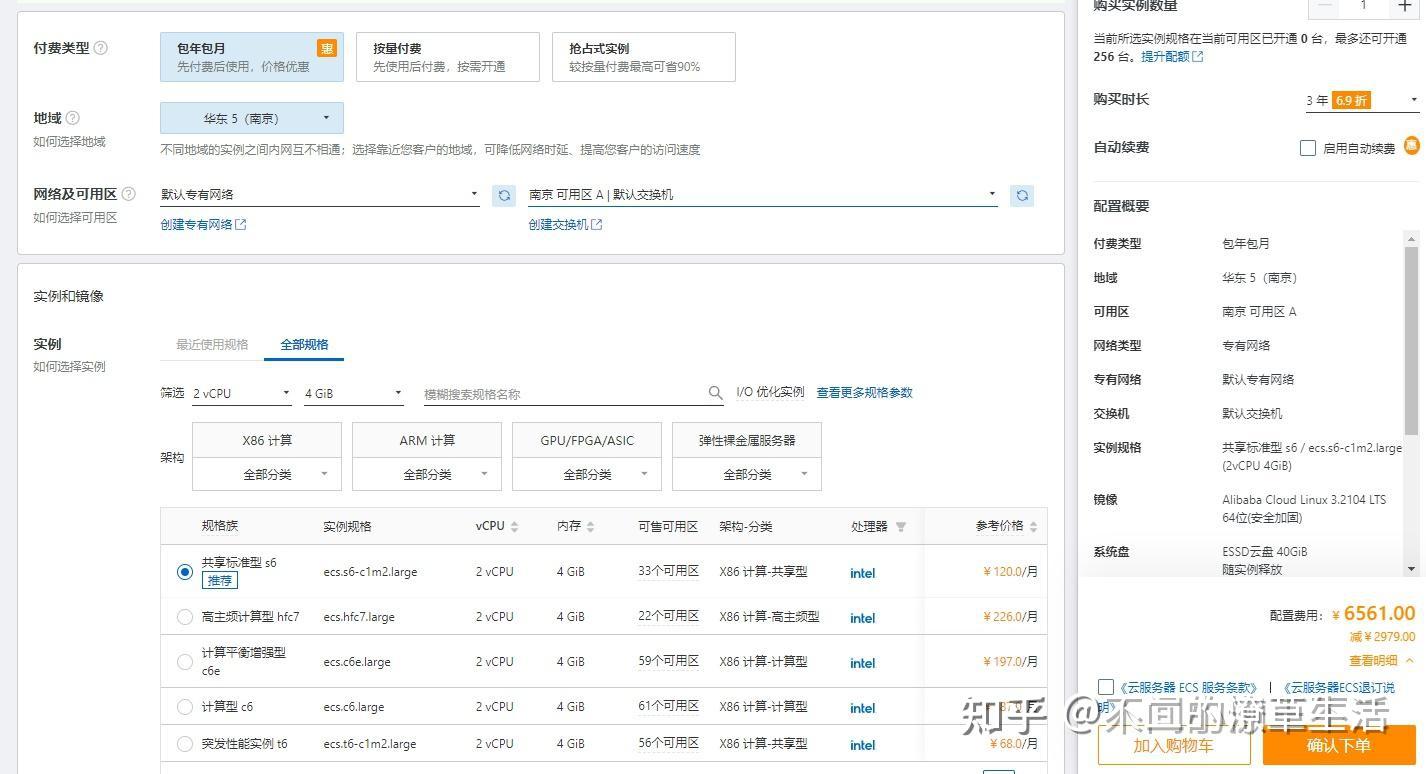Accept the 云服务器 ECS 服务条款 checkbox

[1105, 687]
